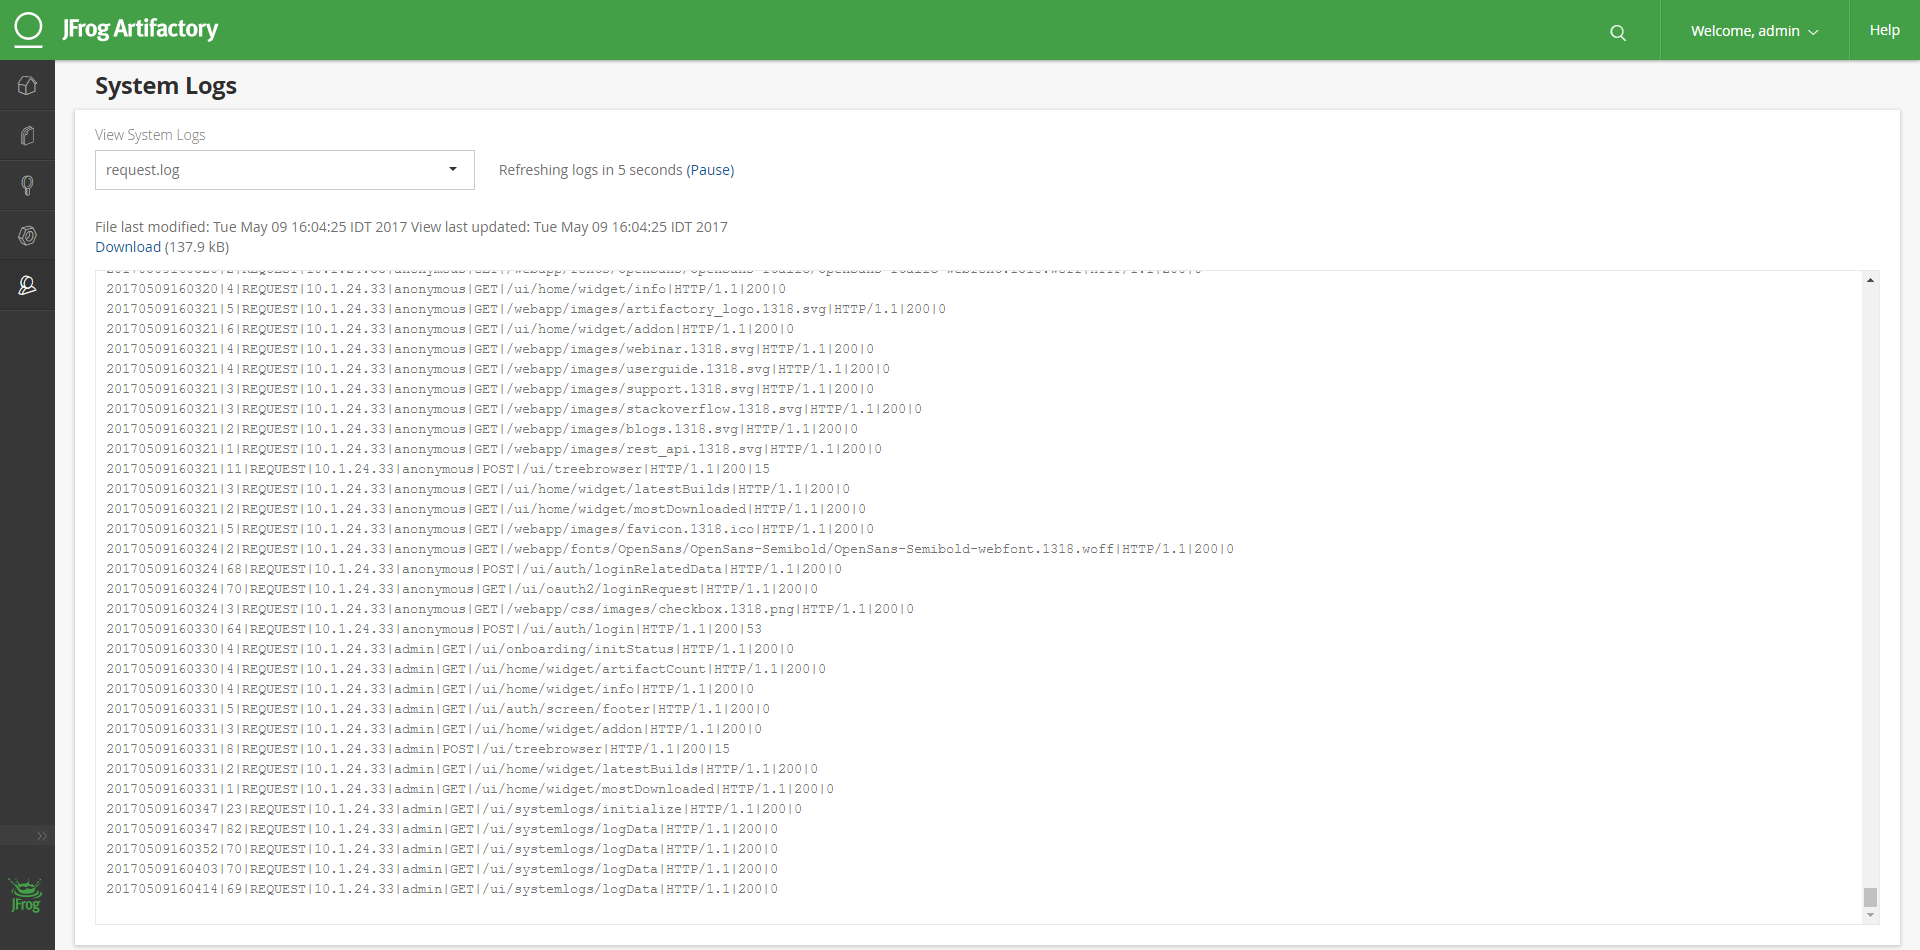The image size is (1920, 950).
Task: Download the request.log file
Action: pyautogui.click(x=128, y=247)
